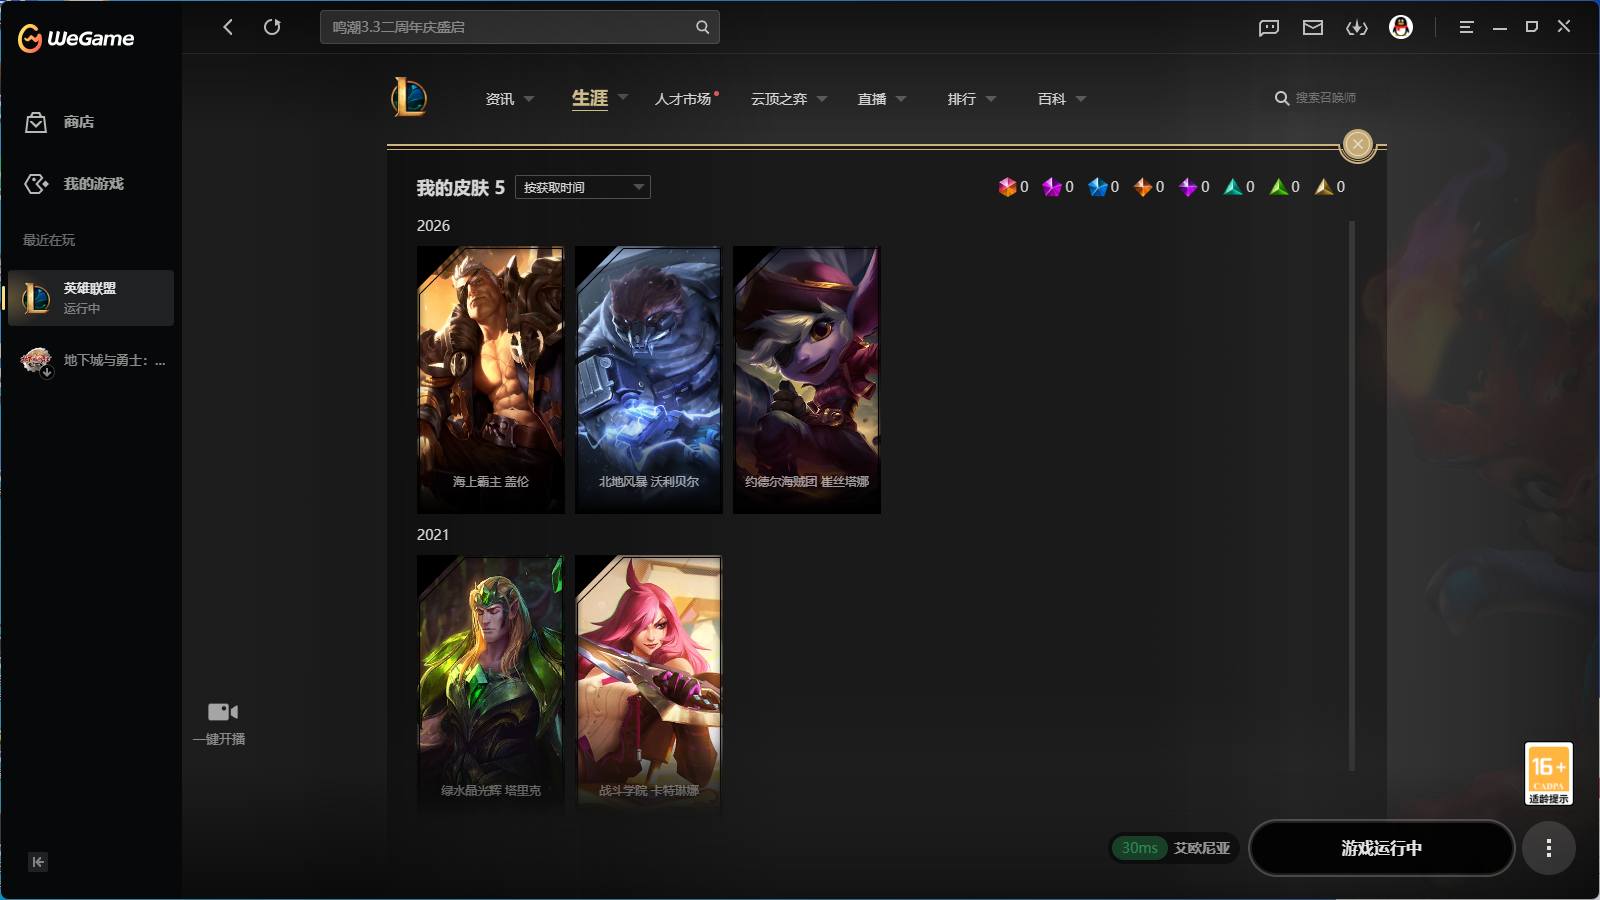The height and width of the screenshot is (900, 1600).
Task: Select the 生涯 career tab
Action: [590, 98]
